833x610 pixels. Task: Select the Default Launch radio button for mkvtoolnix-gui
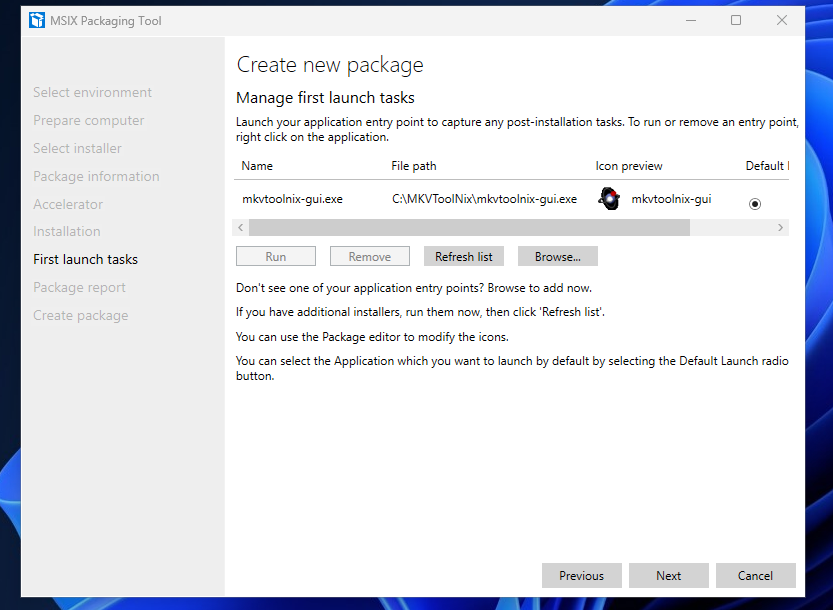(x=754, y=204)
